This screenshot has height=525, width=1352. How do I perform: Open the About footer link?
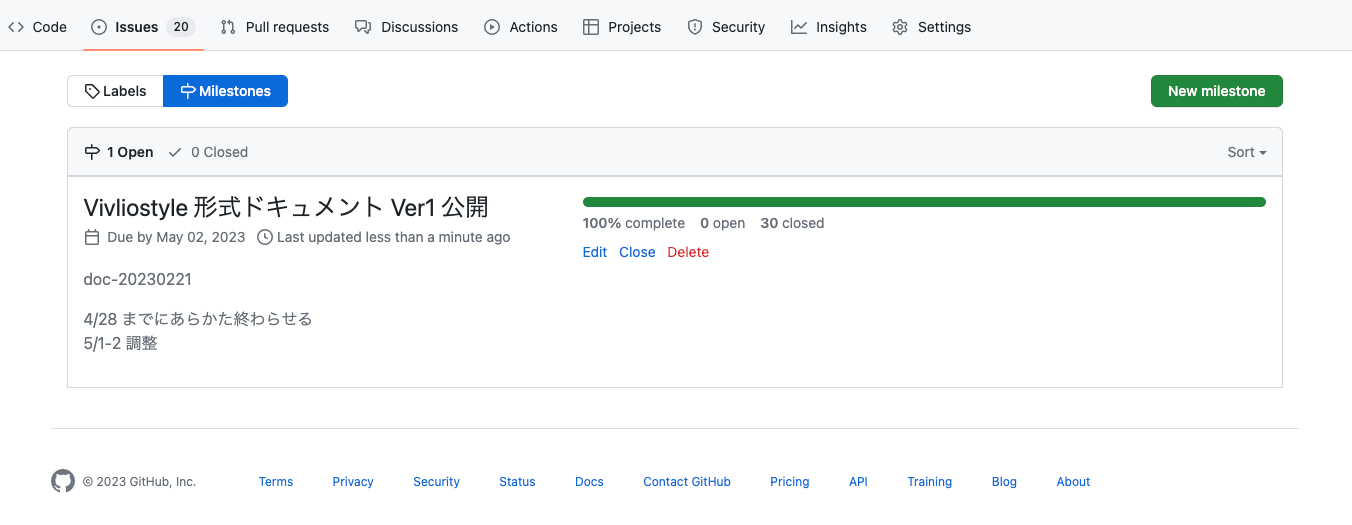(1073, 482)
